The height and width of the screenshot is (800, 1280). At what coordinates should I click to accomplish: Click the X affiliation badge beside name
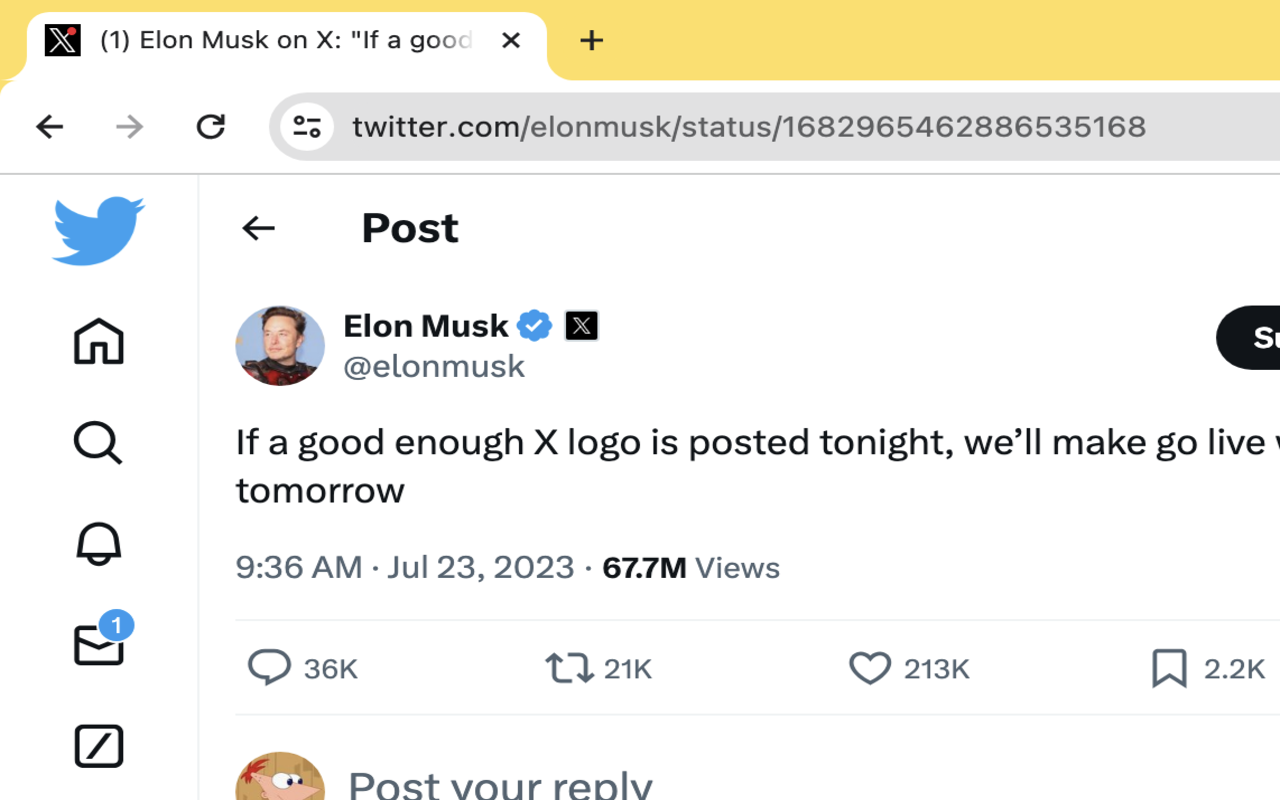(x=581, y=325)
